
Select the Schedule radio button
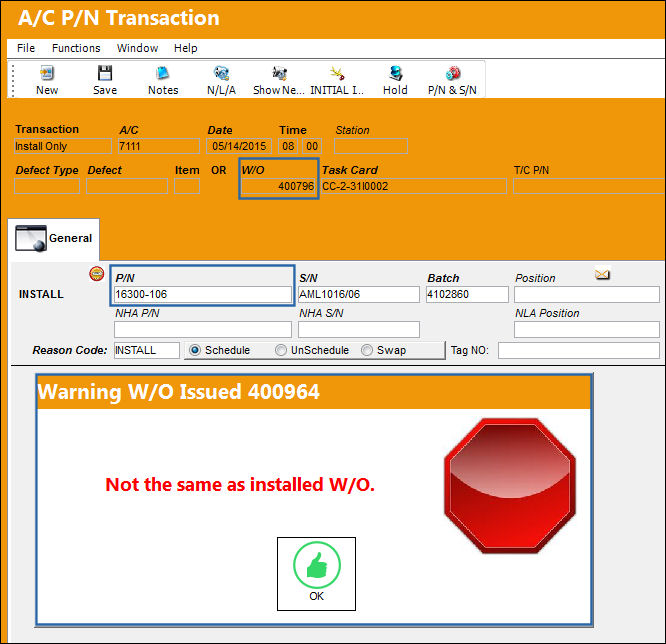195,350
